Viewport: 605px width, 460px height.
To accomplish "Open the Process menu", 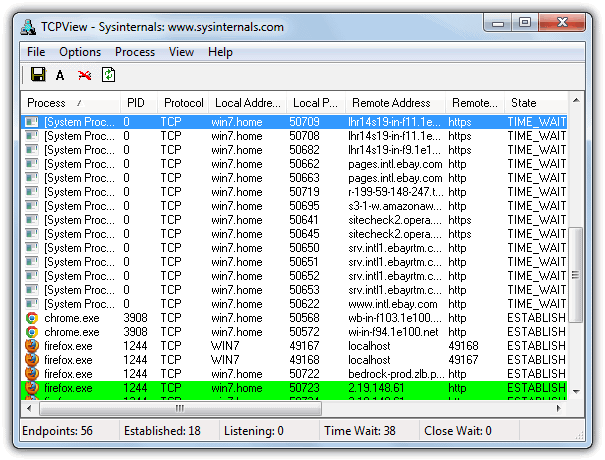I will point(135,52).
